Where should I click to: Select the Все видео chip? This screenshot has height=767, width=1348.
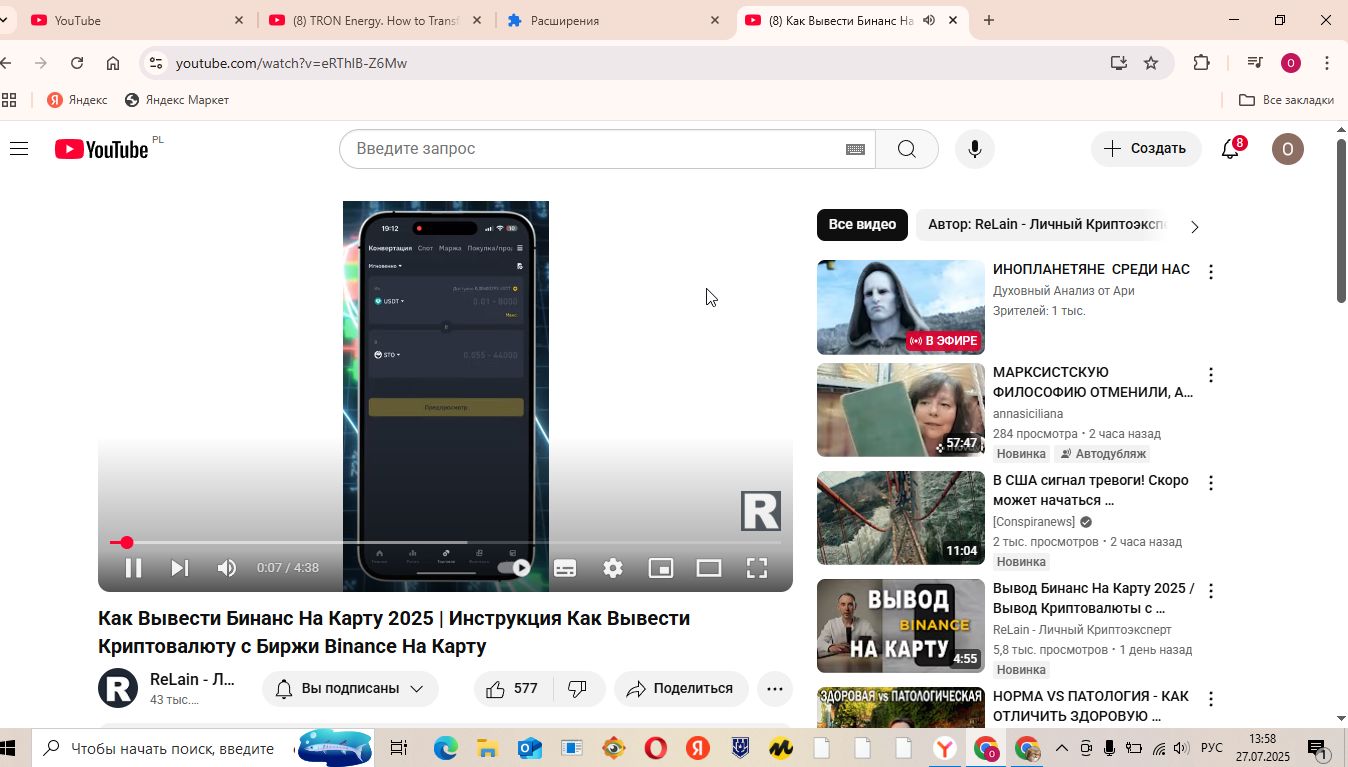(862, 224)
